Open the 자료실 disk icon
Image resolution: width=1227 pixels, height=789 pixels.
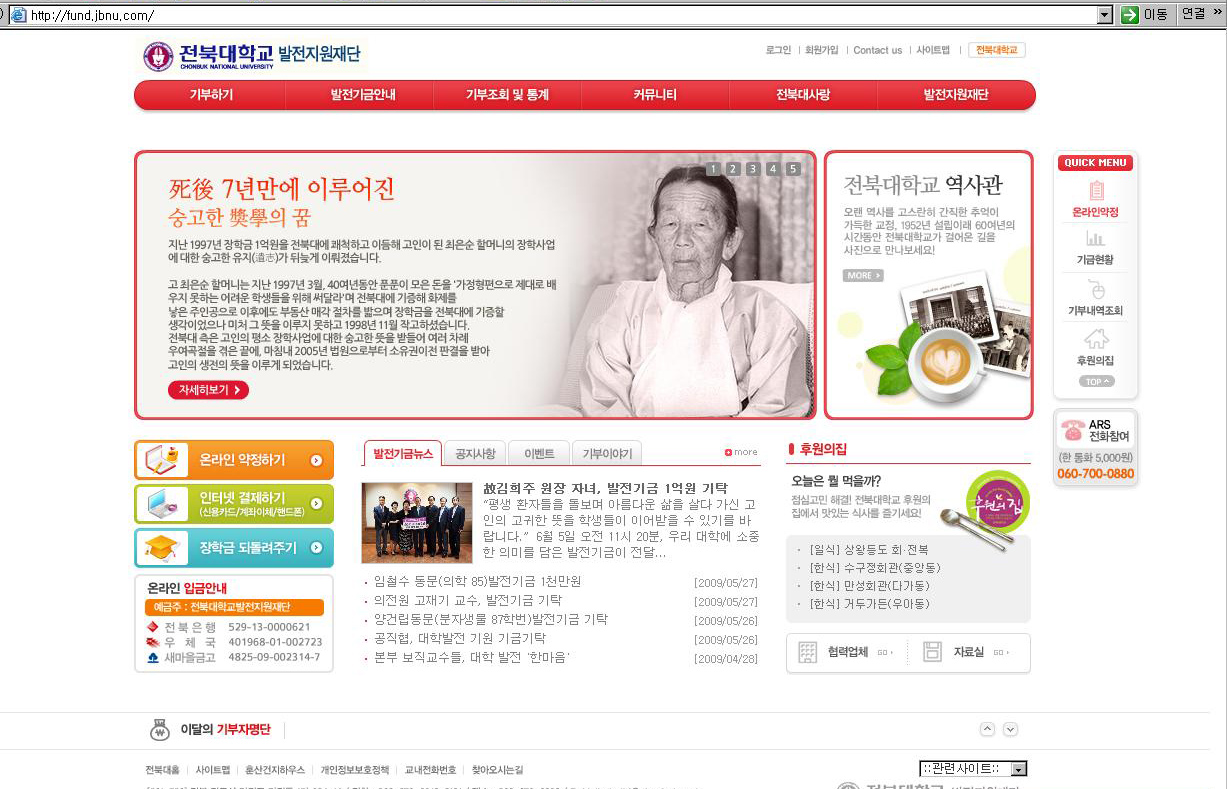pos(932,653)
